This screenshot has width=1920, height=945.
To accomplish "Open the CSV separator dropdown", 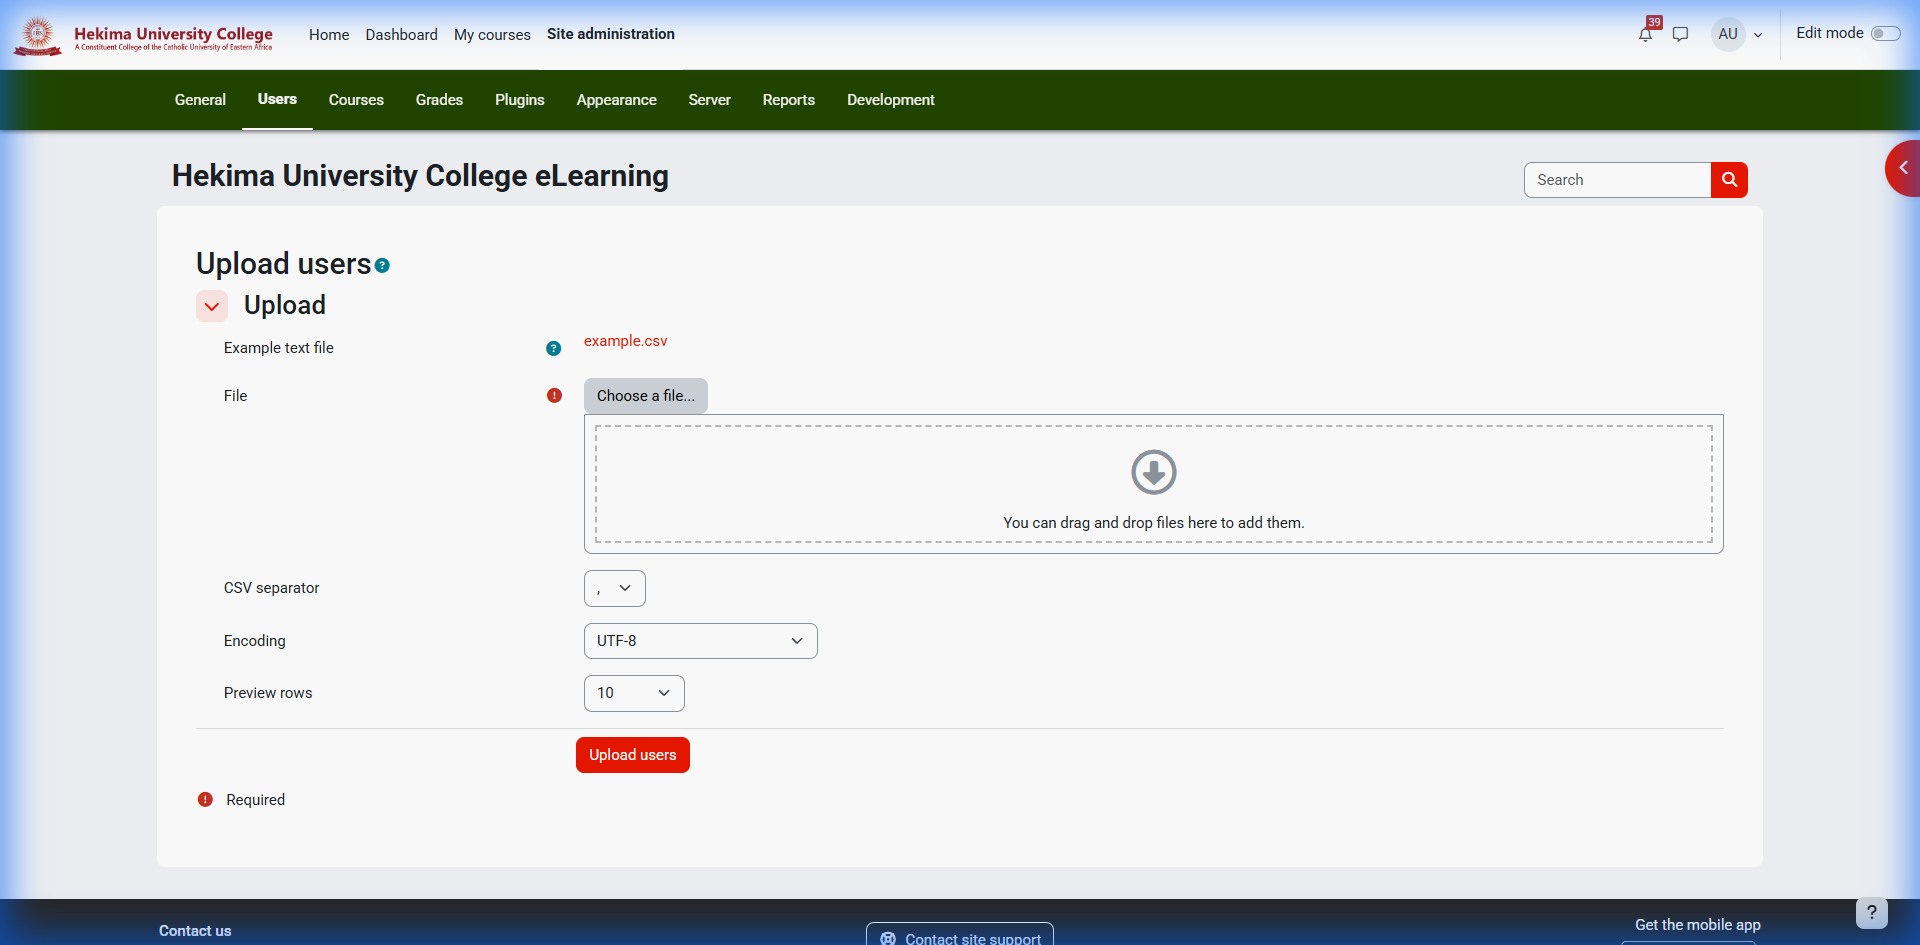I will pyautogui.click(x=615, y=589).
